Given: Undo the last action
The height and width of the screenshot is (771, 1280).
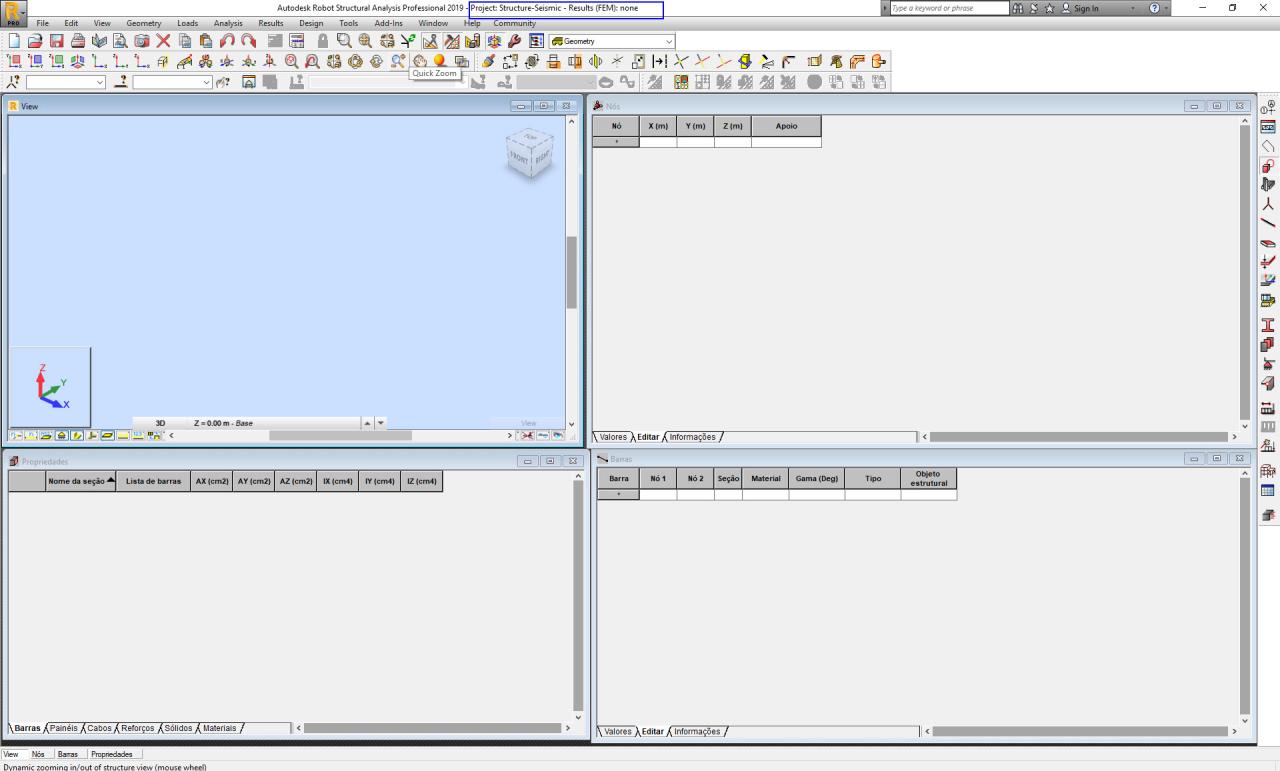Looking at the screenshot, I should pos(227,42).
